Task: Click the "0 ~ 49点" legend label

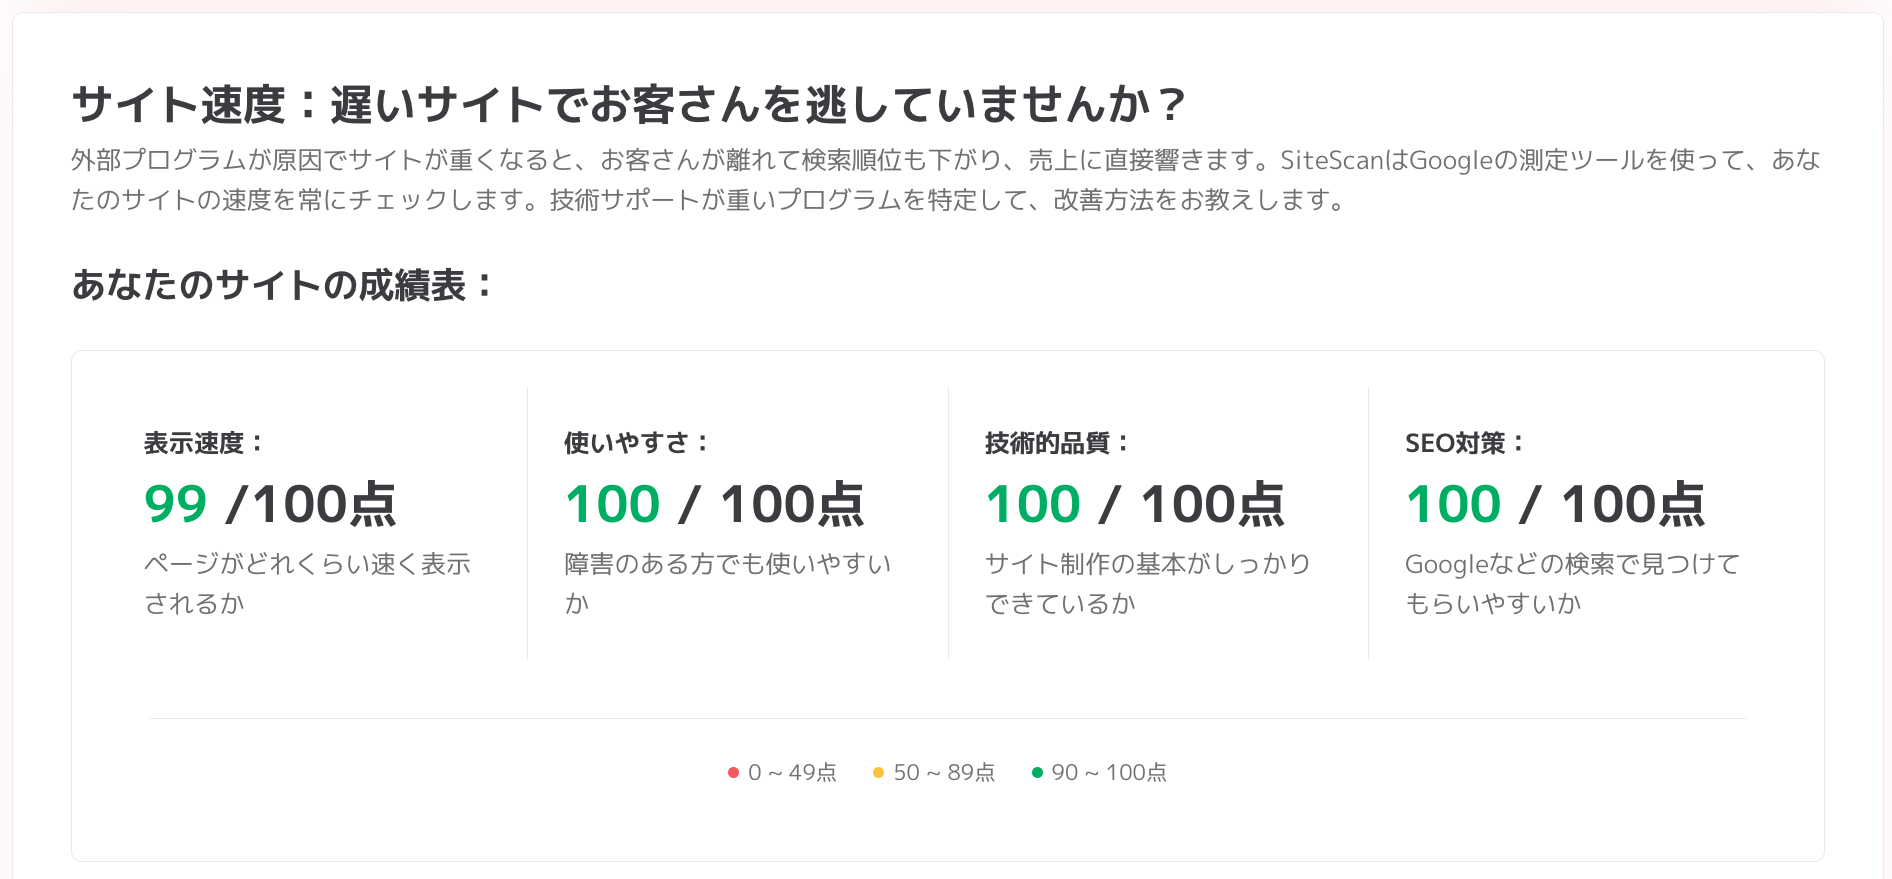Action: 792,773
